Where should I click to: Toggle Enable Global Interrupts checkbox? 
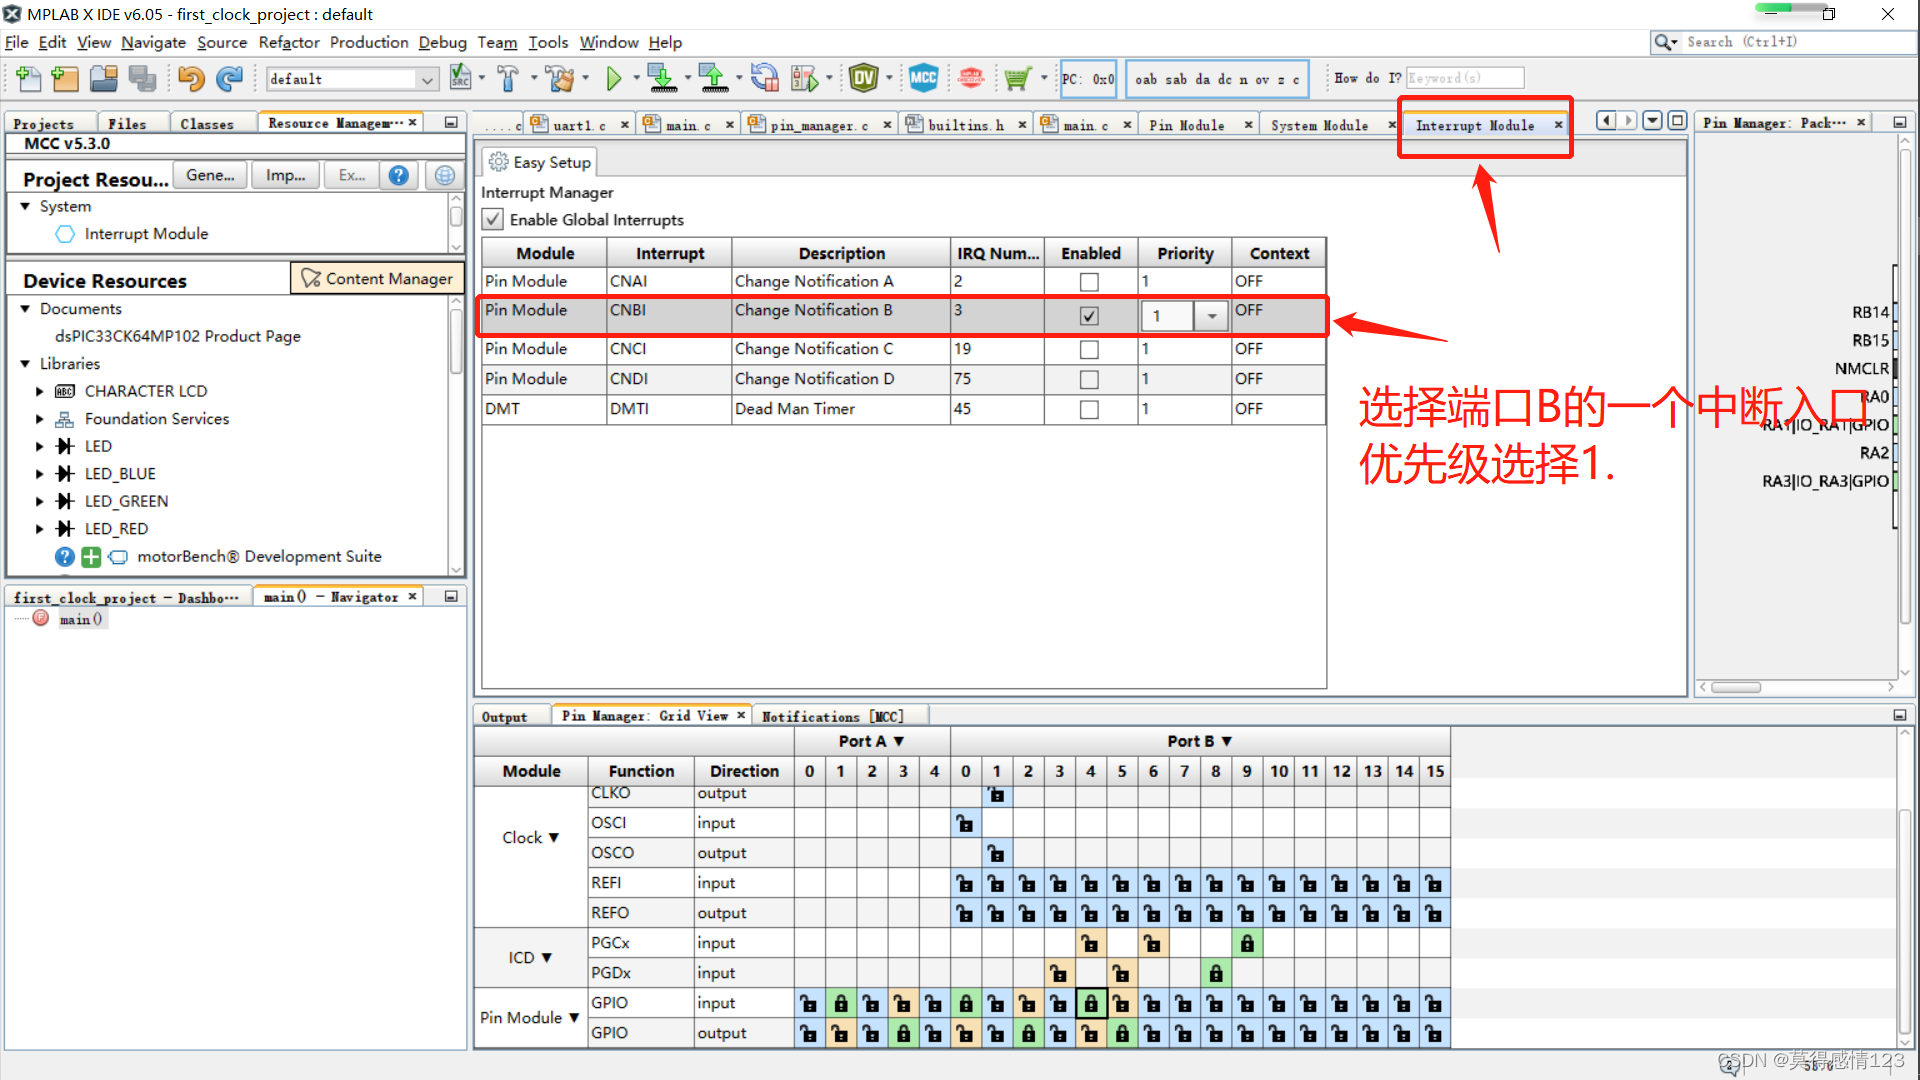pos(493,220)
